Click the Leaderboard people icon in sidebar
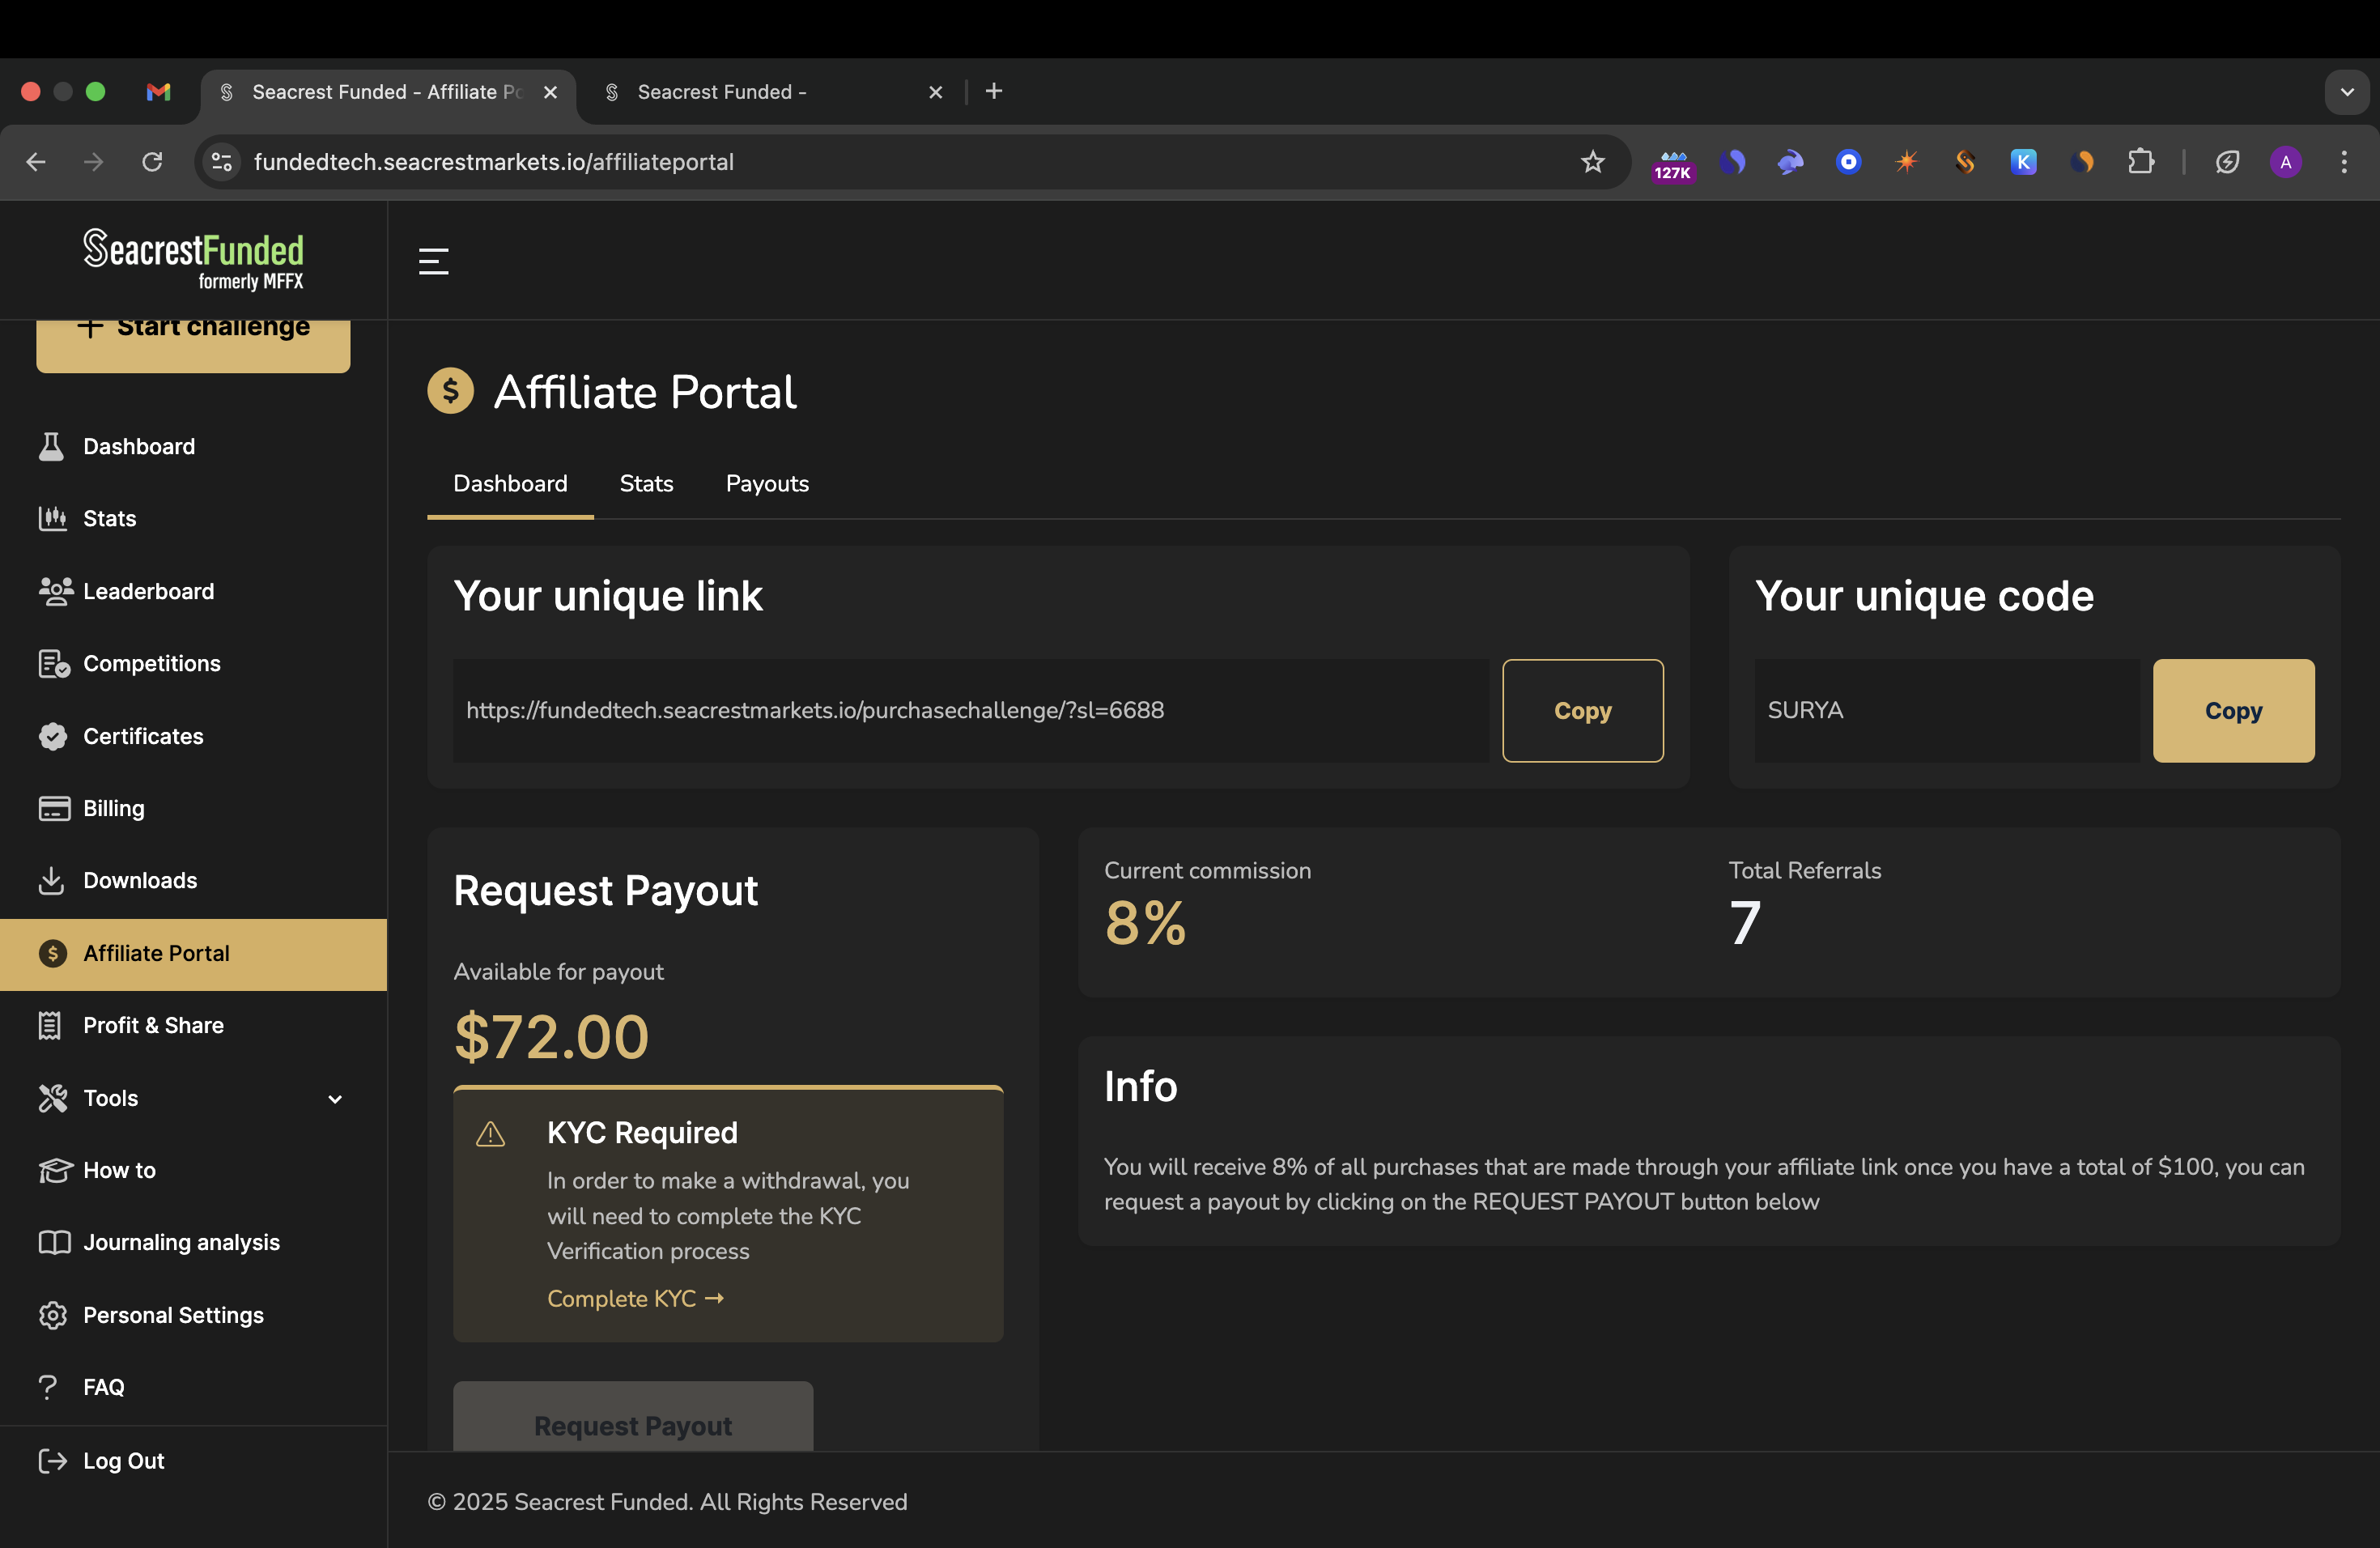 point(54,591)
